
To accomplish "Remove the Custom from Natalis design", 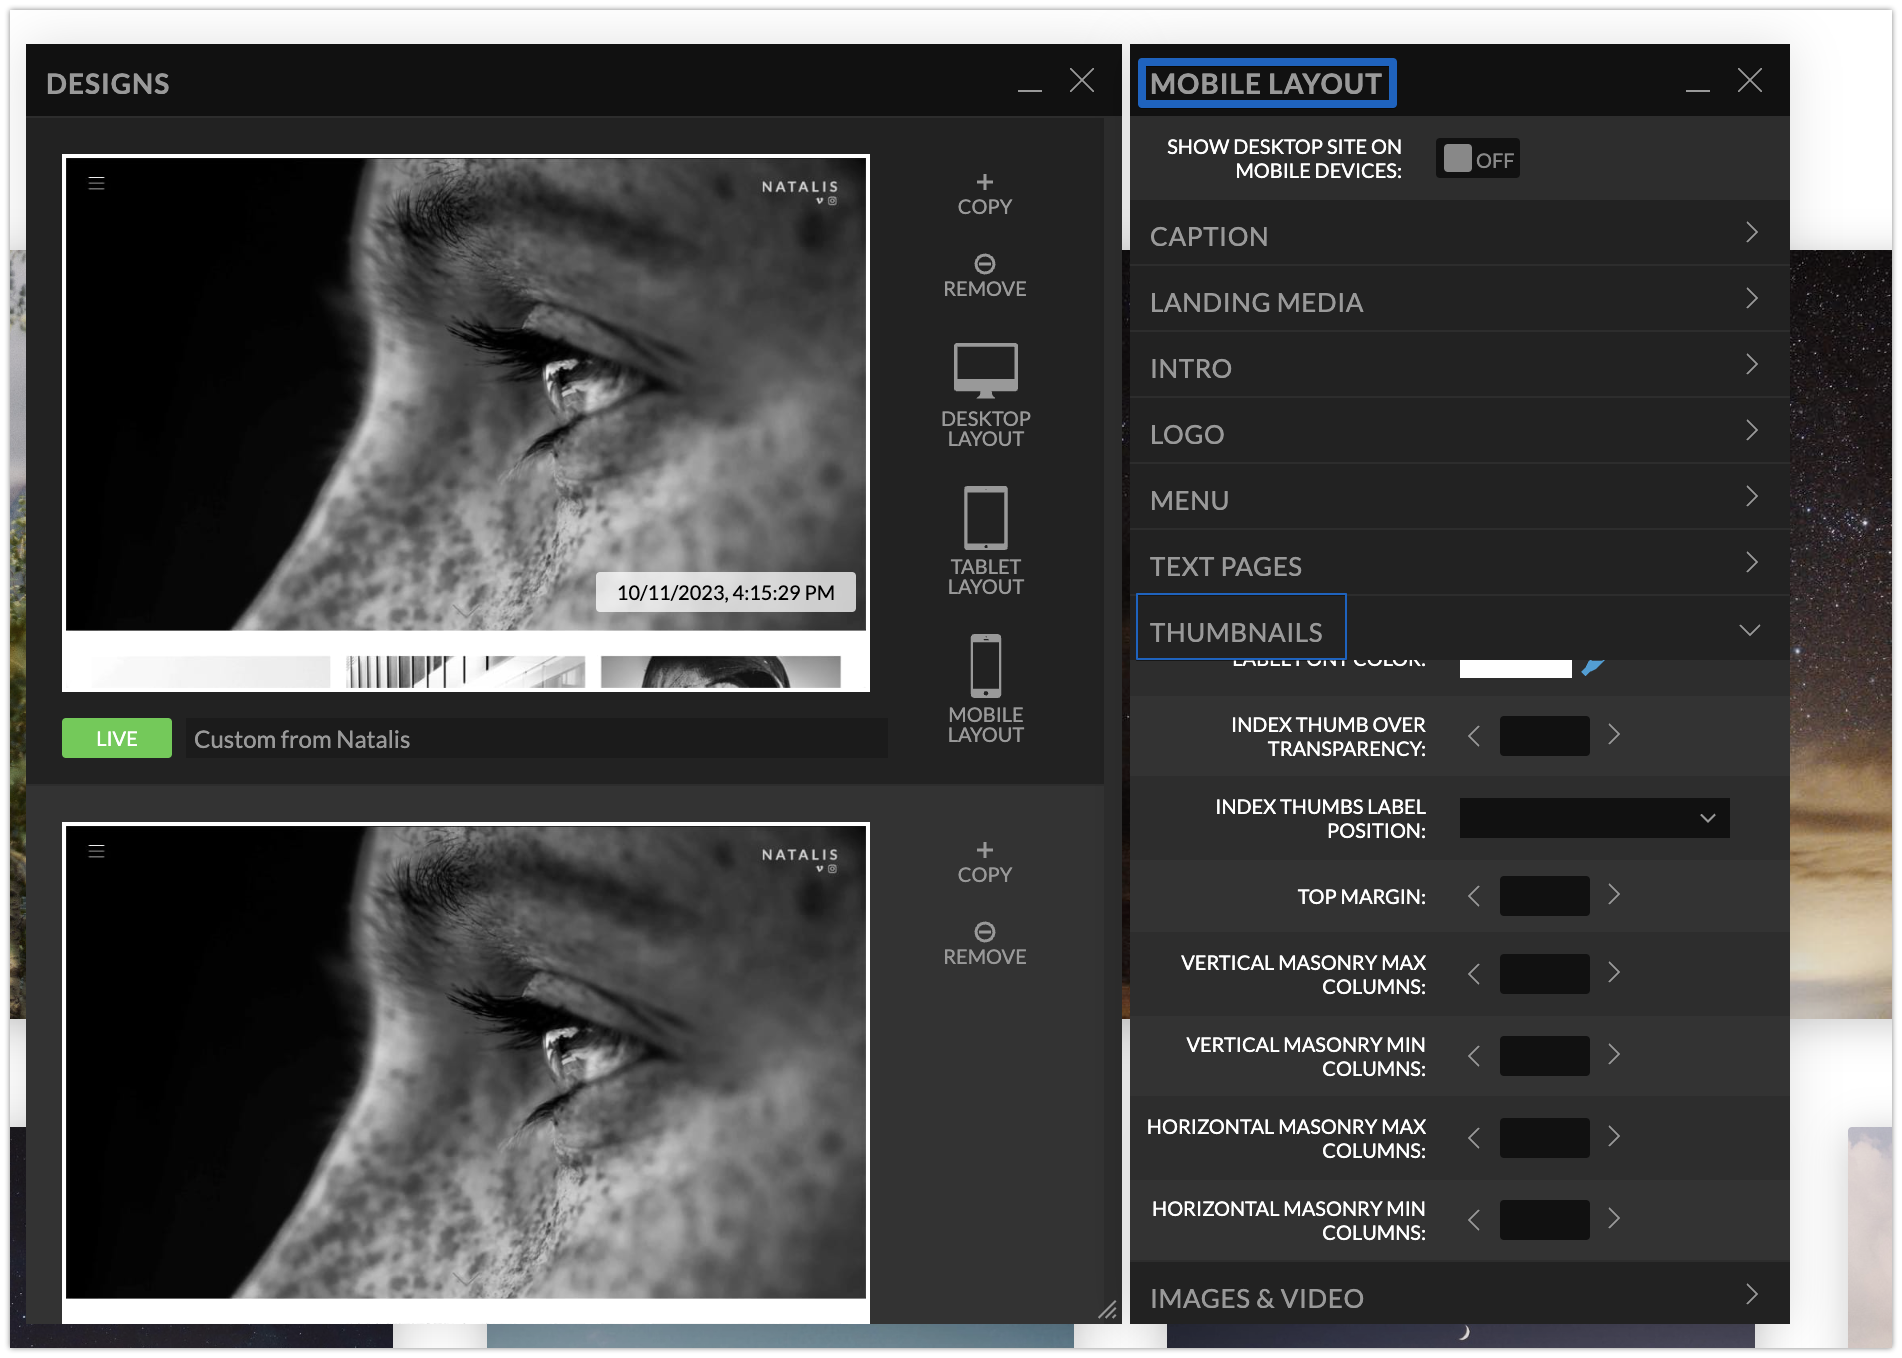I will (984, 277).
